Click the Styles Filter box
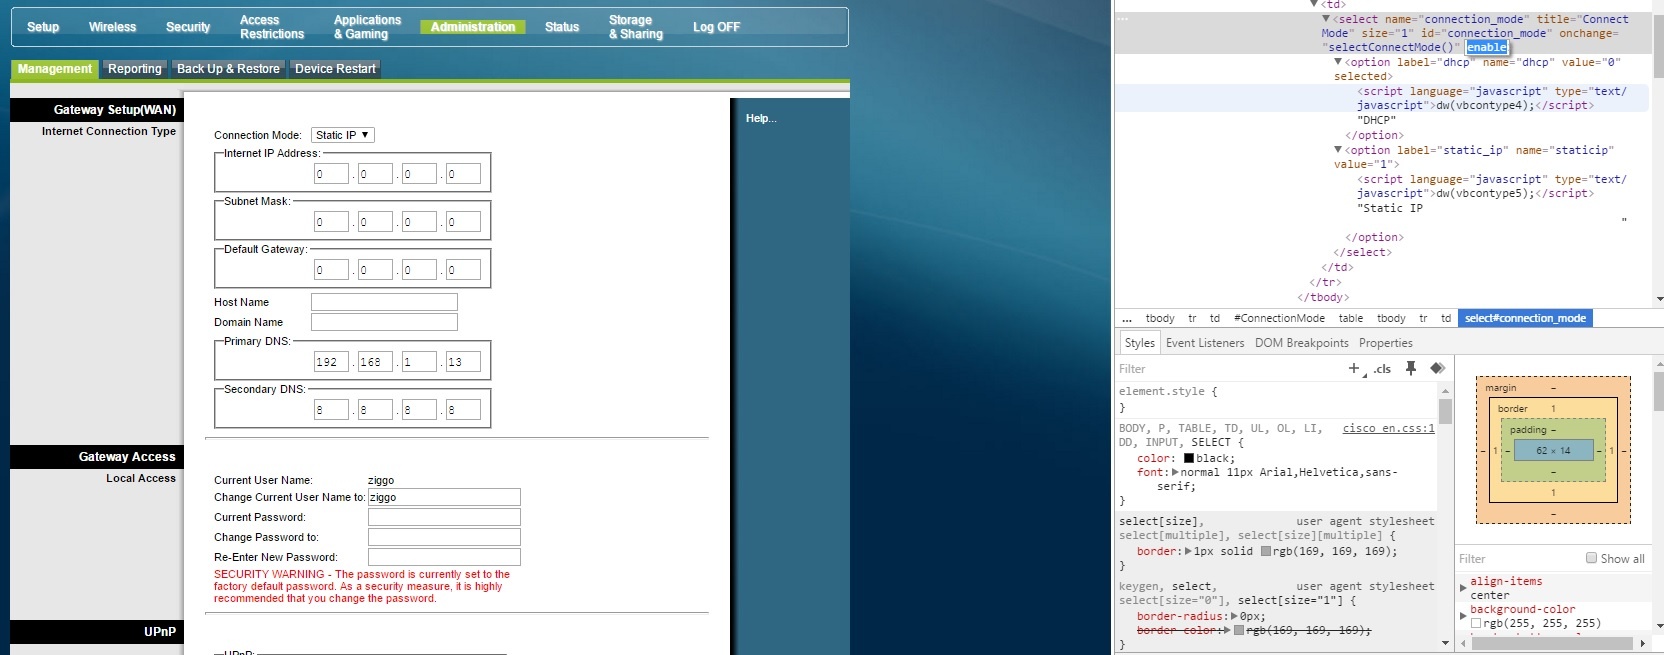 pos(1230,369)
